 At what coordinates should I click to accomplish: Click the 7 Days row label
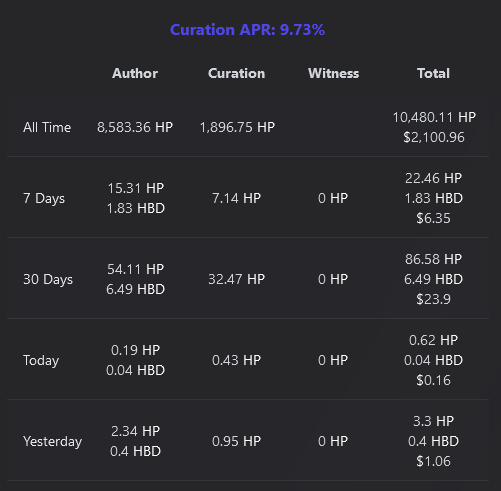click(44, 199)
